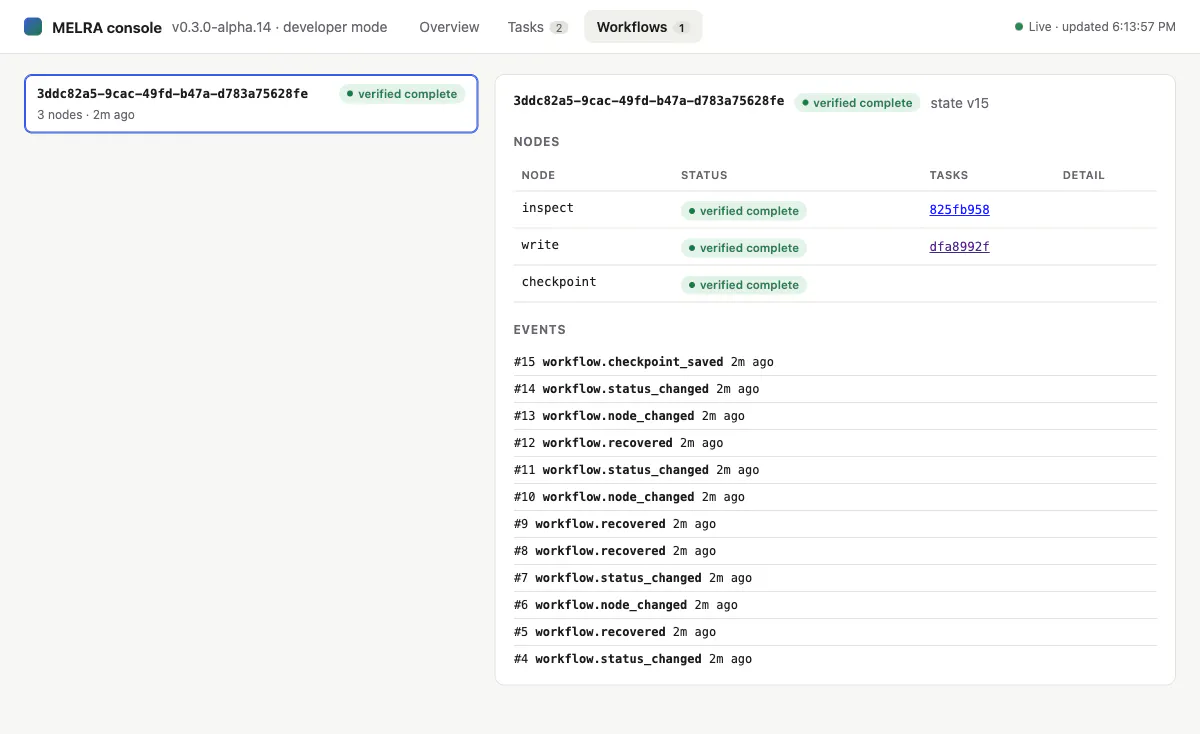Image resolution: width=1200 pixels, height=734 pixels.
Task: Click the checkpoint node name
Action: coord(559,282)
